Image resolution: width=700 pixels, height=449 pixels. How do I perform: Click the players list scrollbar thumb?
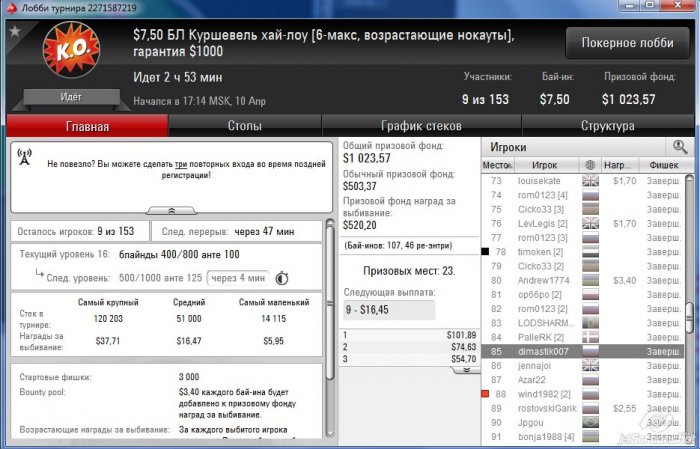[x=689, y=318]
